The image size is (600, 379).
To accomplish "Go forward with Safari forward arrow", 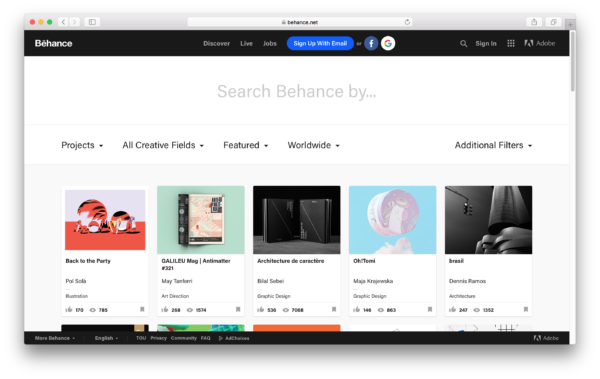I will (x=75, y=22).
